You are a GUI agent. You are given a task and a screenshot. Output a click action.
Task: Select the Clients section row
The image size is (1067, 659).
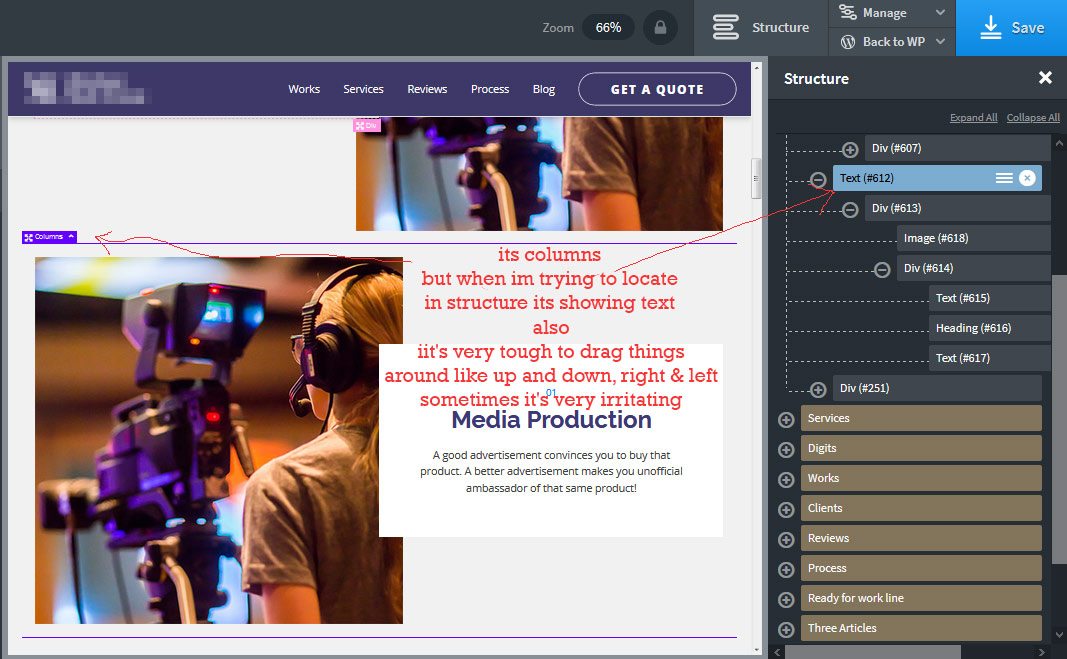(x=921, y=508)
